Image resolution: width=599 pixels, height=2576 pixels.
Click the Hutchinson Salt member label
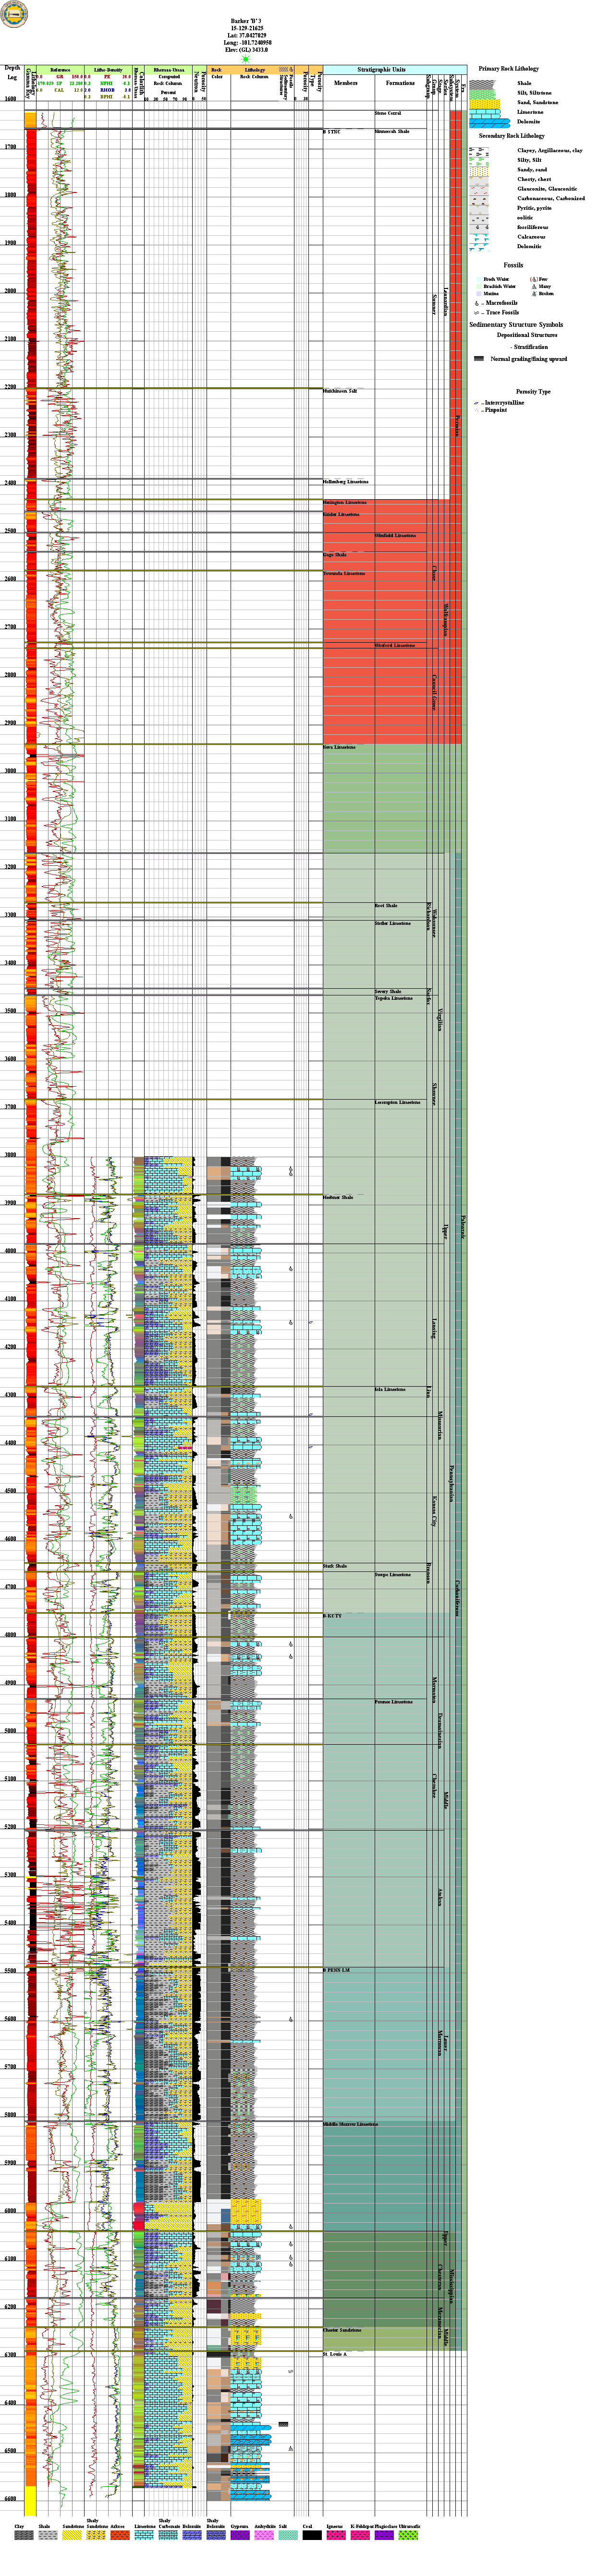[340, 391]
